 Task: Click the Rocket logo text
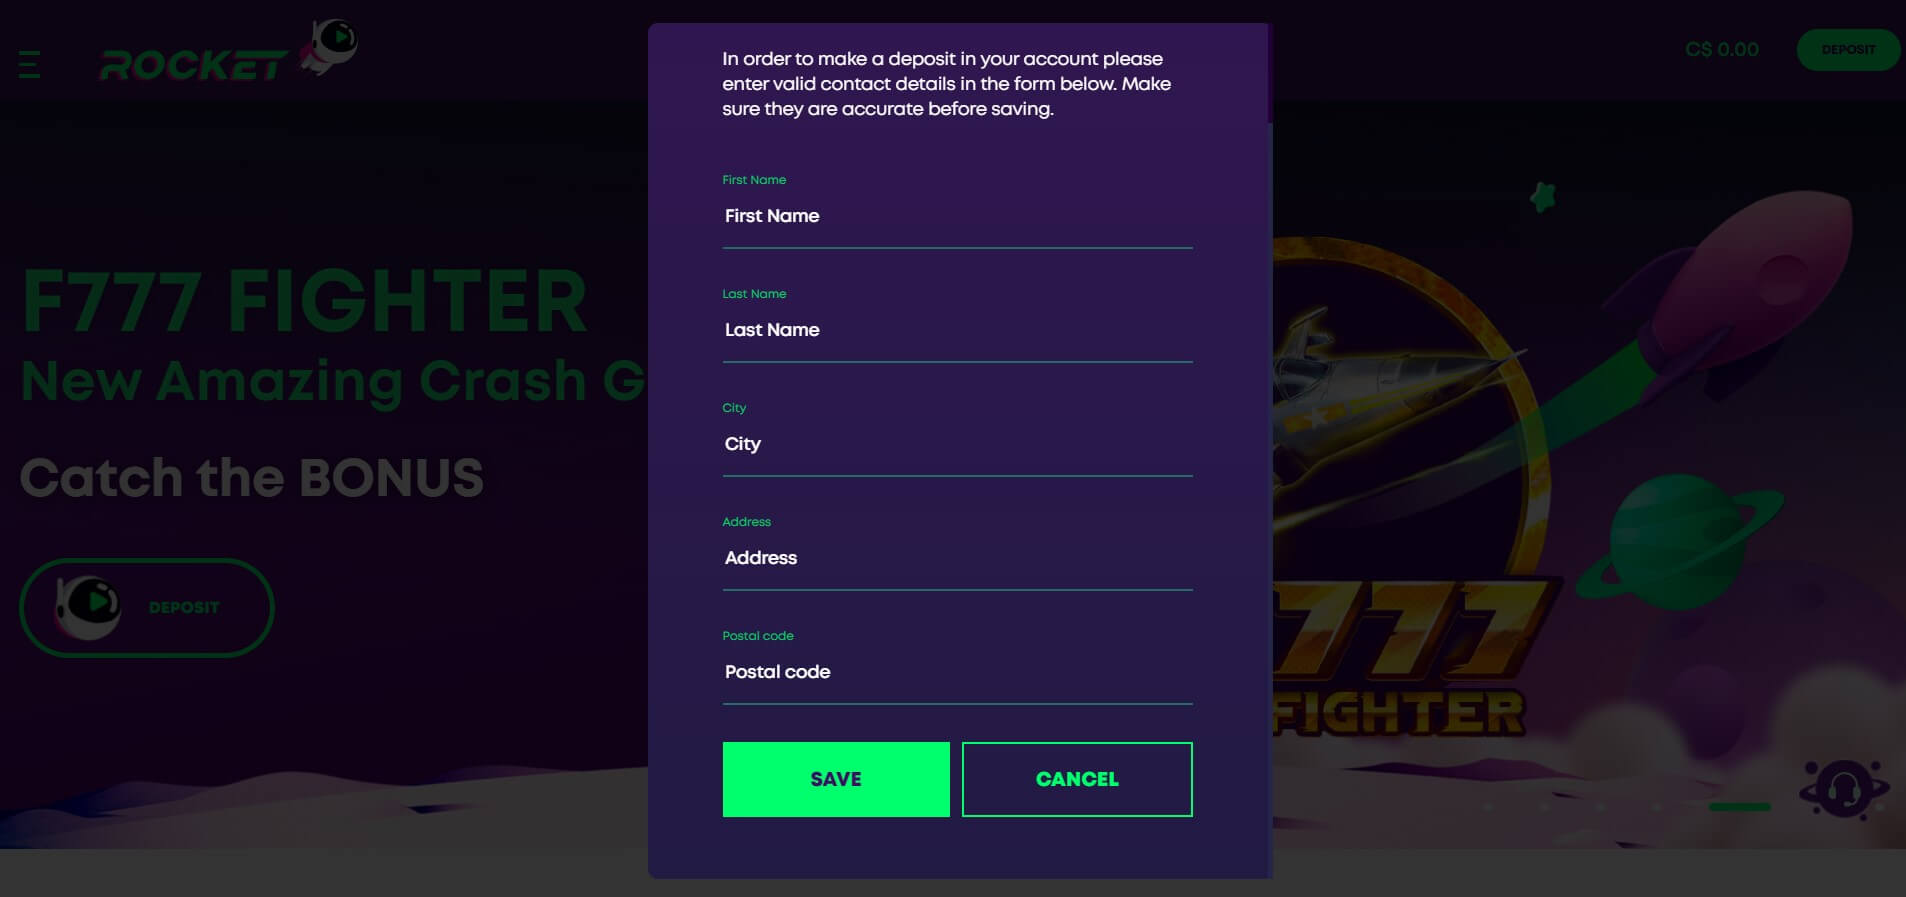[x=194, y=66]
